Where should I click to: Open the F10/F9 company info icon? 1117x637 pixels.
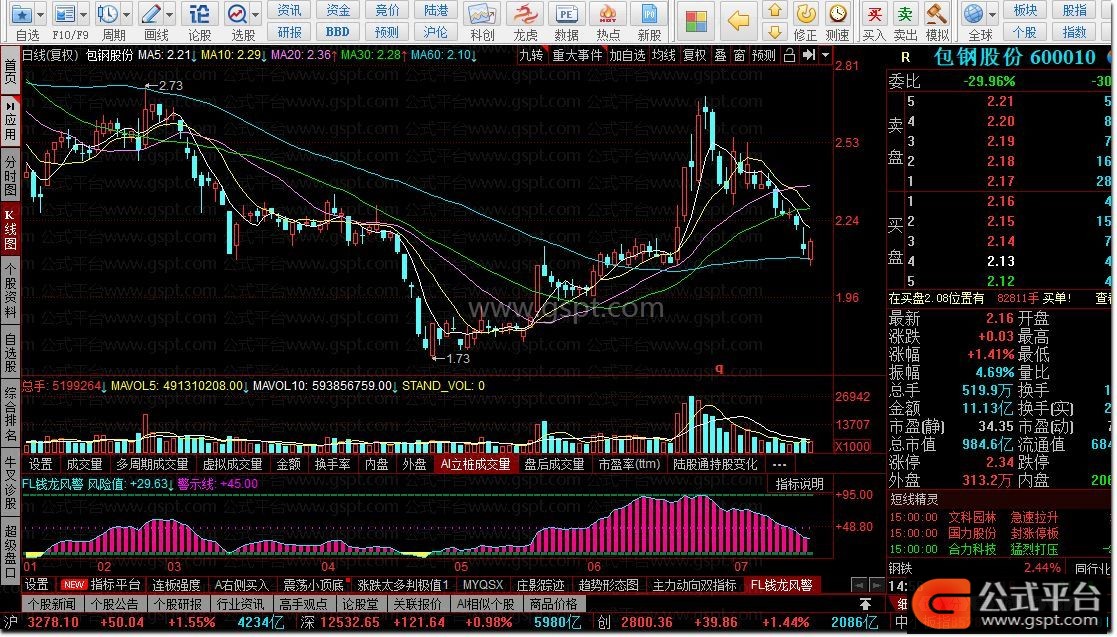(x=65, y=14)
